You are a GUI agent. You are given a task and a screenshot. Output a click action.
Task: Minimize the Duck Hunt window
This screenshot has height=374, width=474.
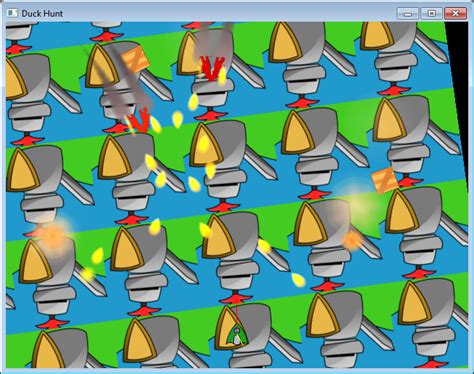click(x=407, y=14)
